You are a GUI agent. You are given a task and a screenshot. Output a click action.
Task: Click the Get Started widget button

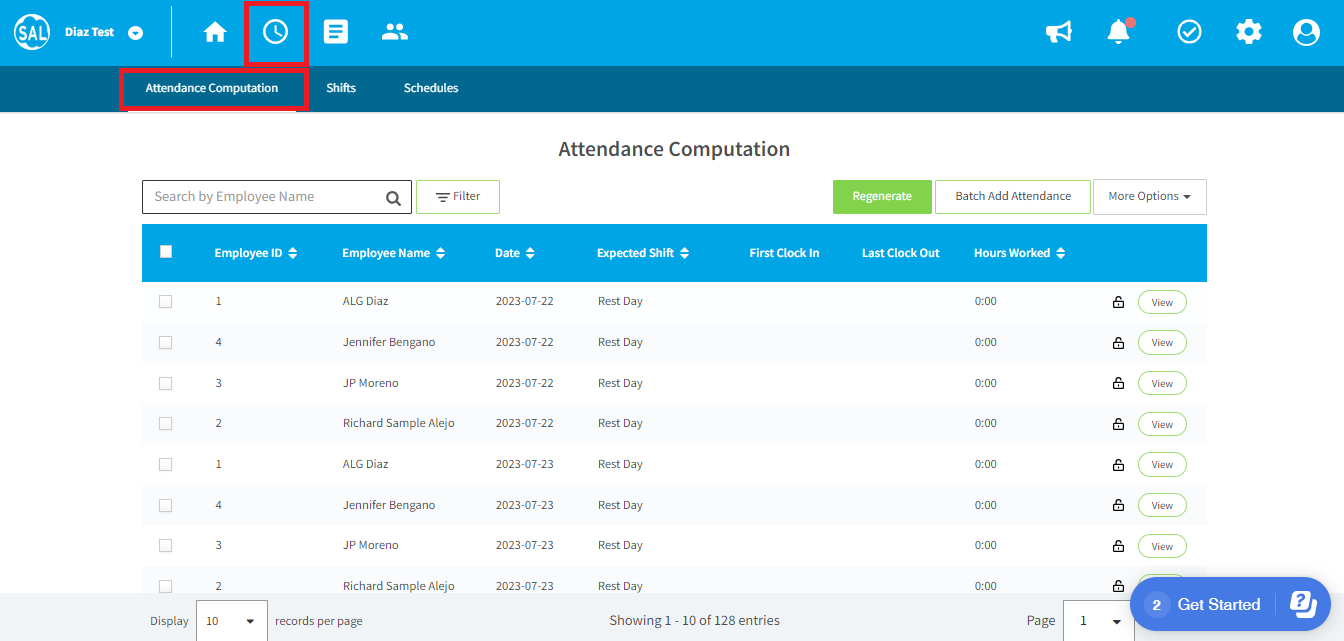click(x=1230, y=604)
